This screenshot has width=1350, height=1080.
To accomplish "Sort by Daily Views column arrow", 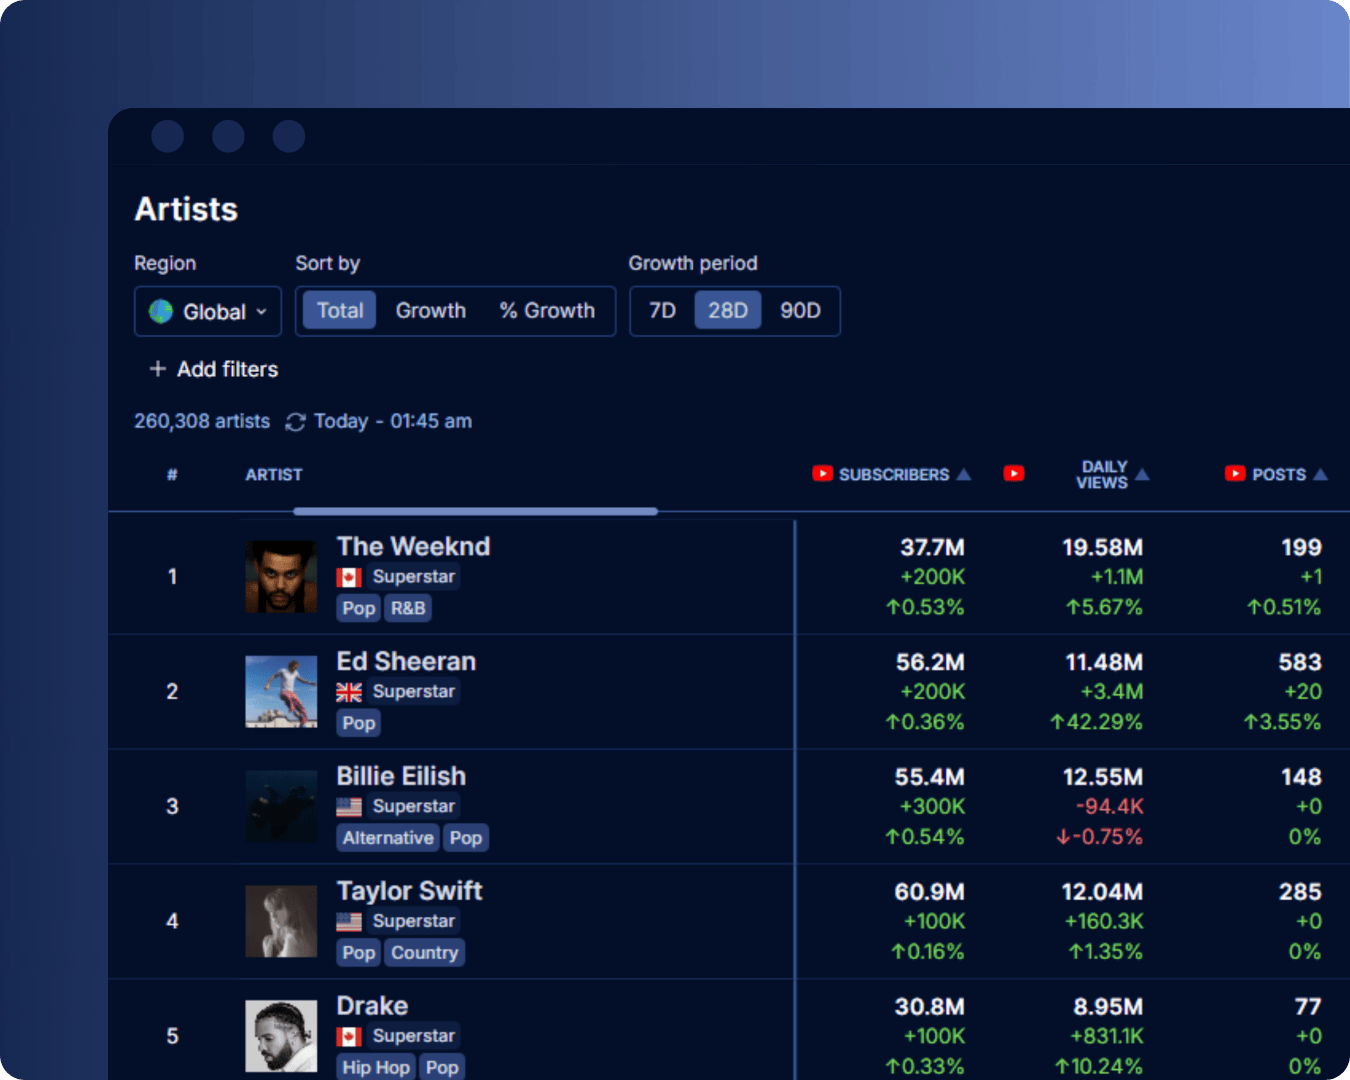I will coord(1142,474).
